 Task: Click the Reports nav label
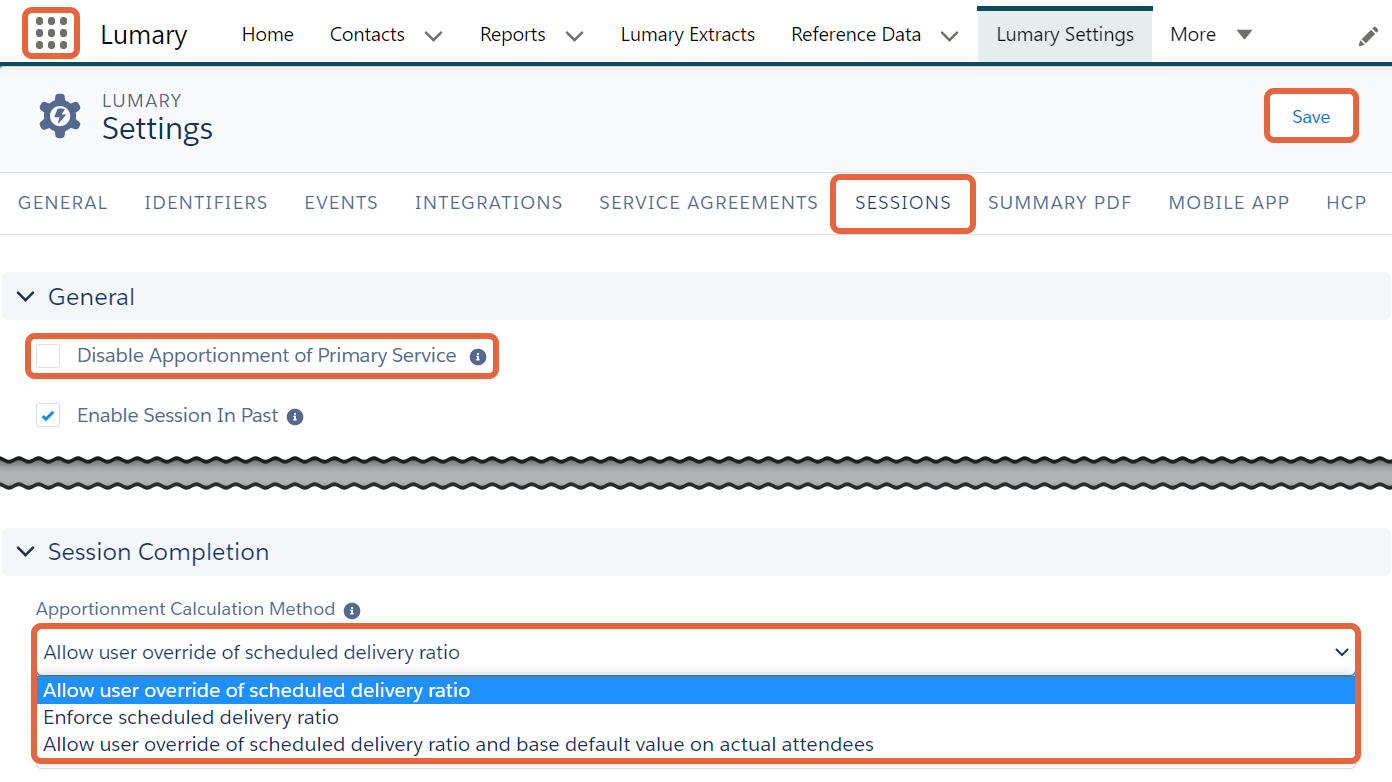coord(513,35)
